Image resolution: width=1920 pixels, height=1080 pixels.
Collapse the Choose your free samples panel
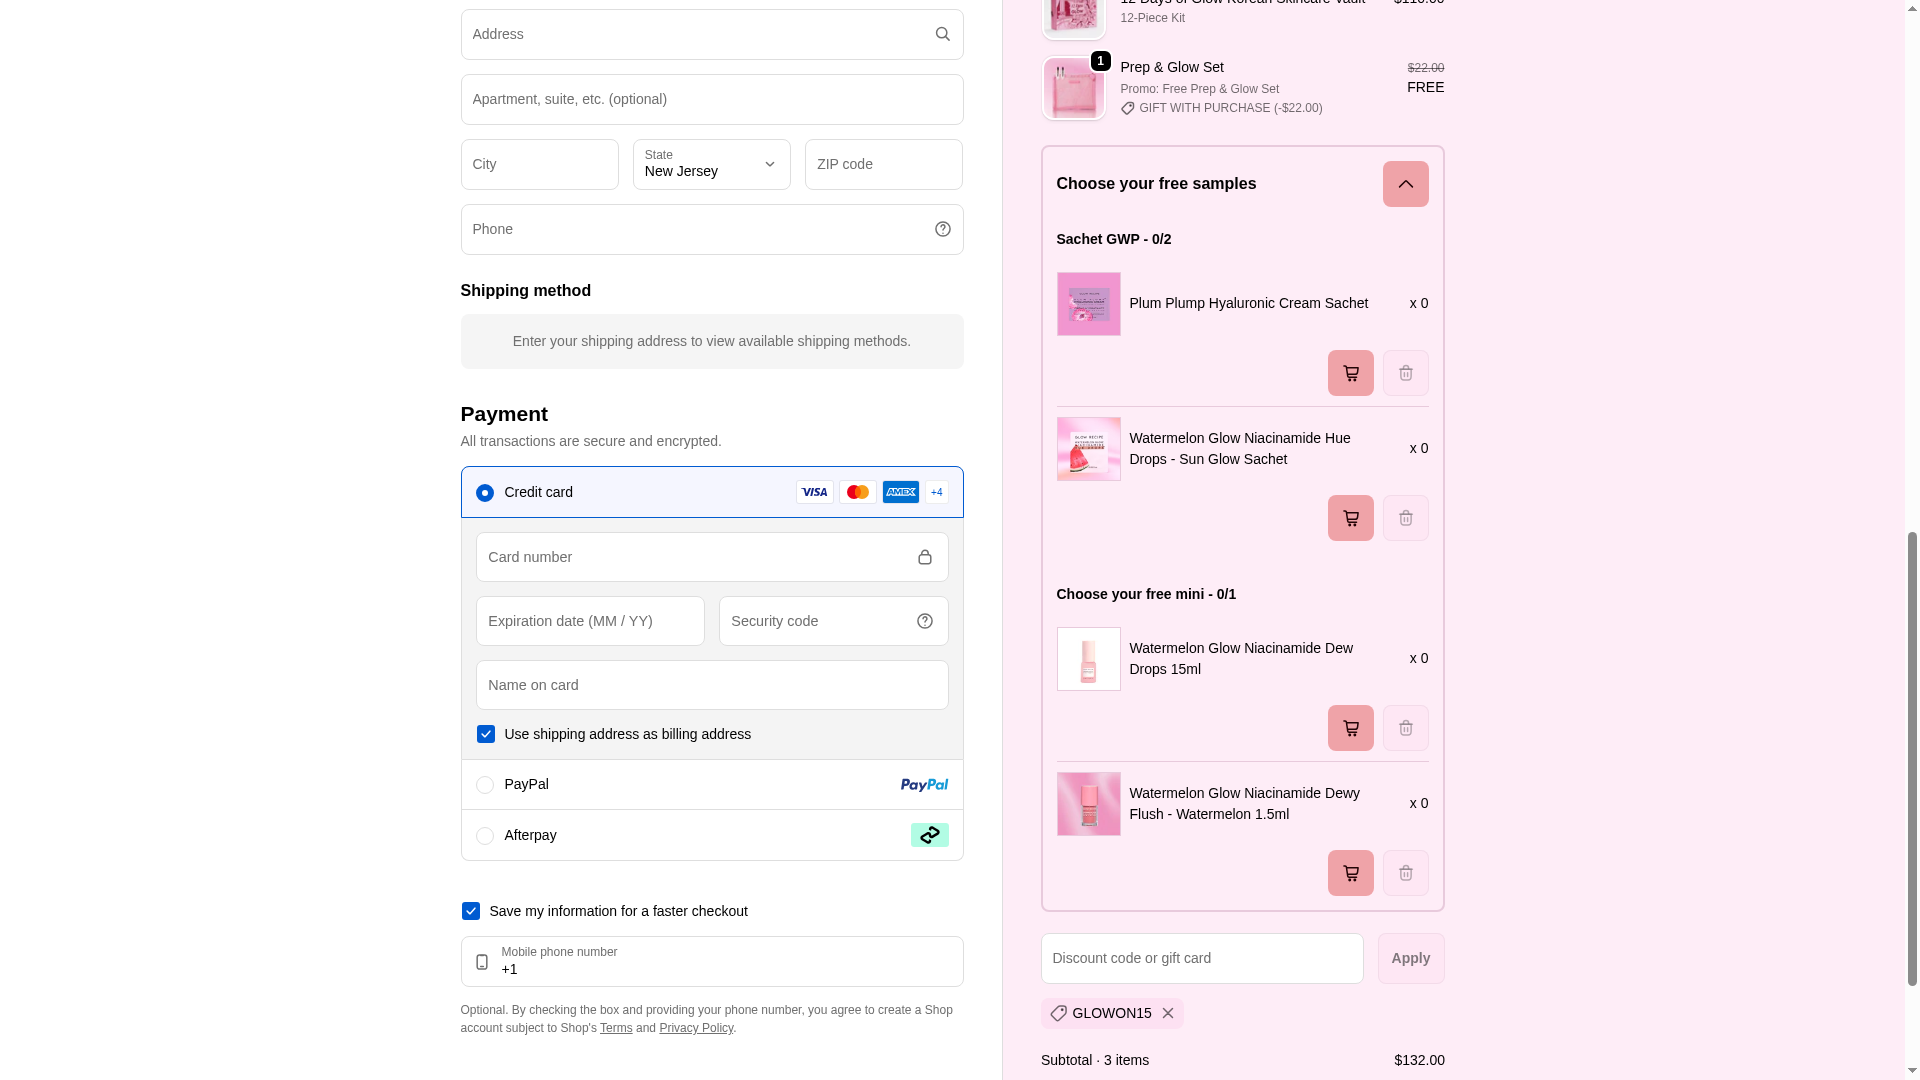pos(1405,184)
